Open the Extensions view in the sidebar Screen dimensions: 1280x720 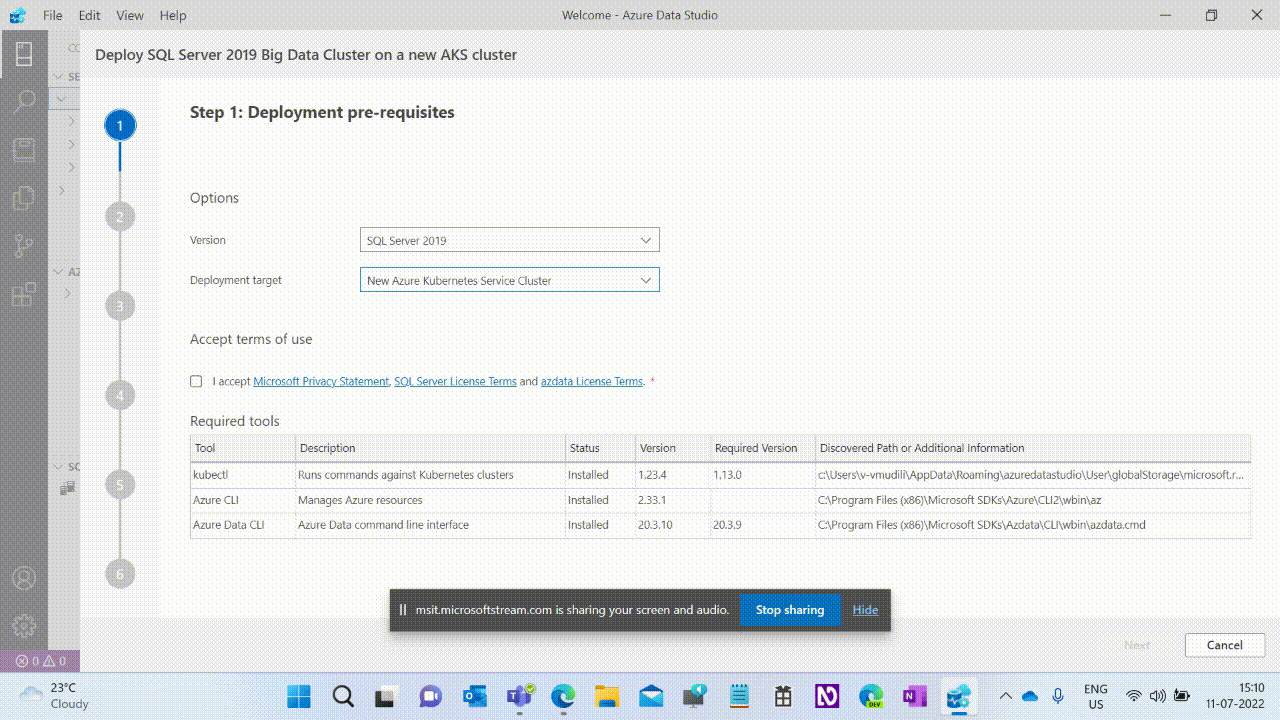[x=24, y=295]
